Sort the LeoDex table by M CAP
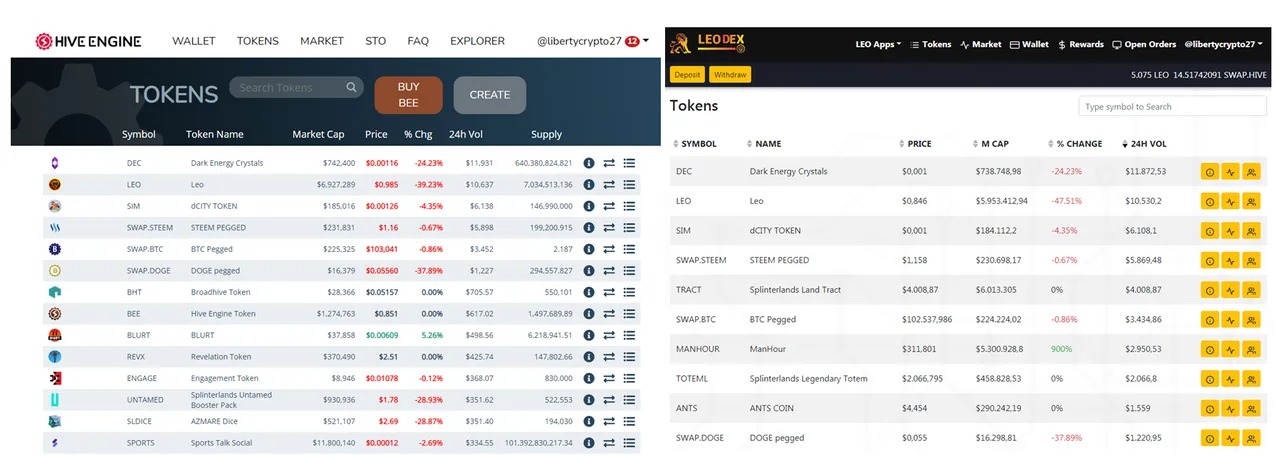The height and width of the screenshot is (457, 1280). click(x=990, y=144)
